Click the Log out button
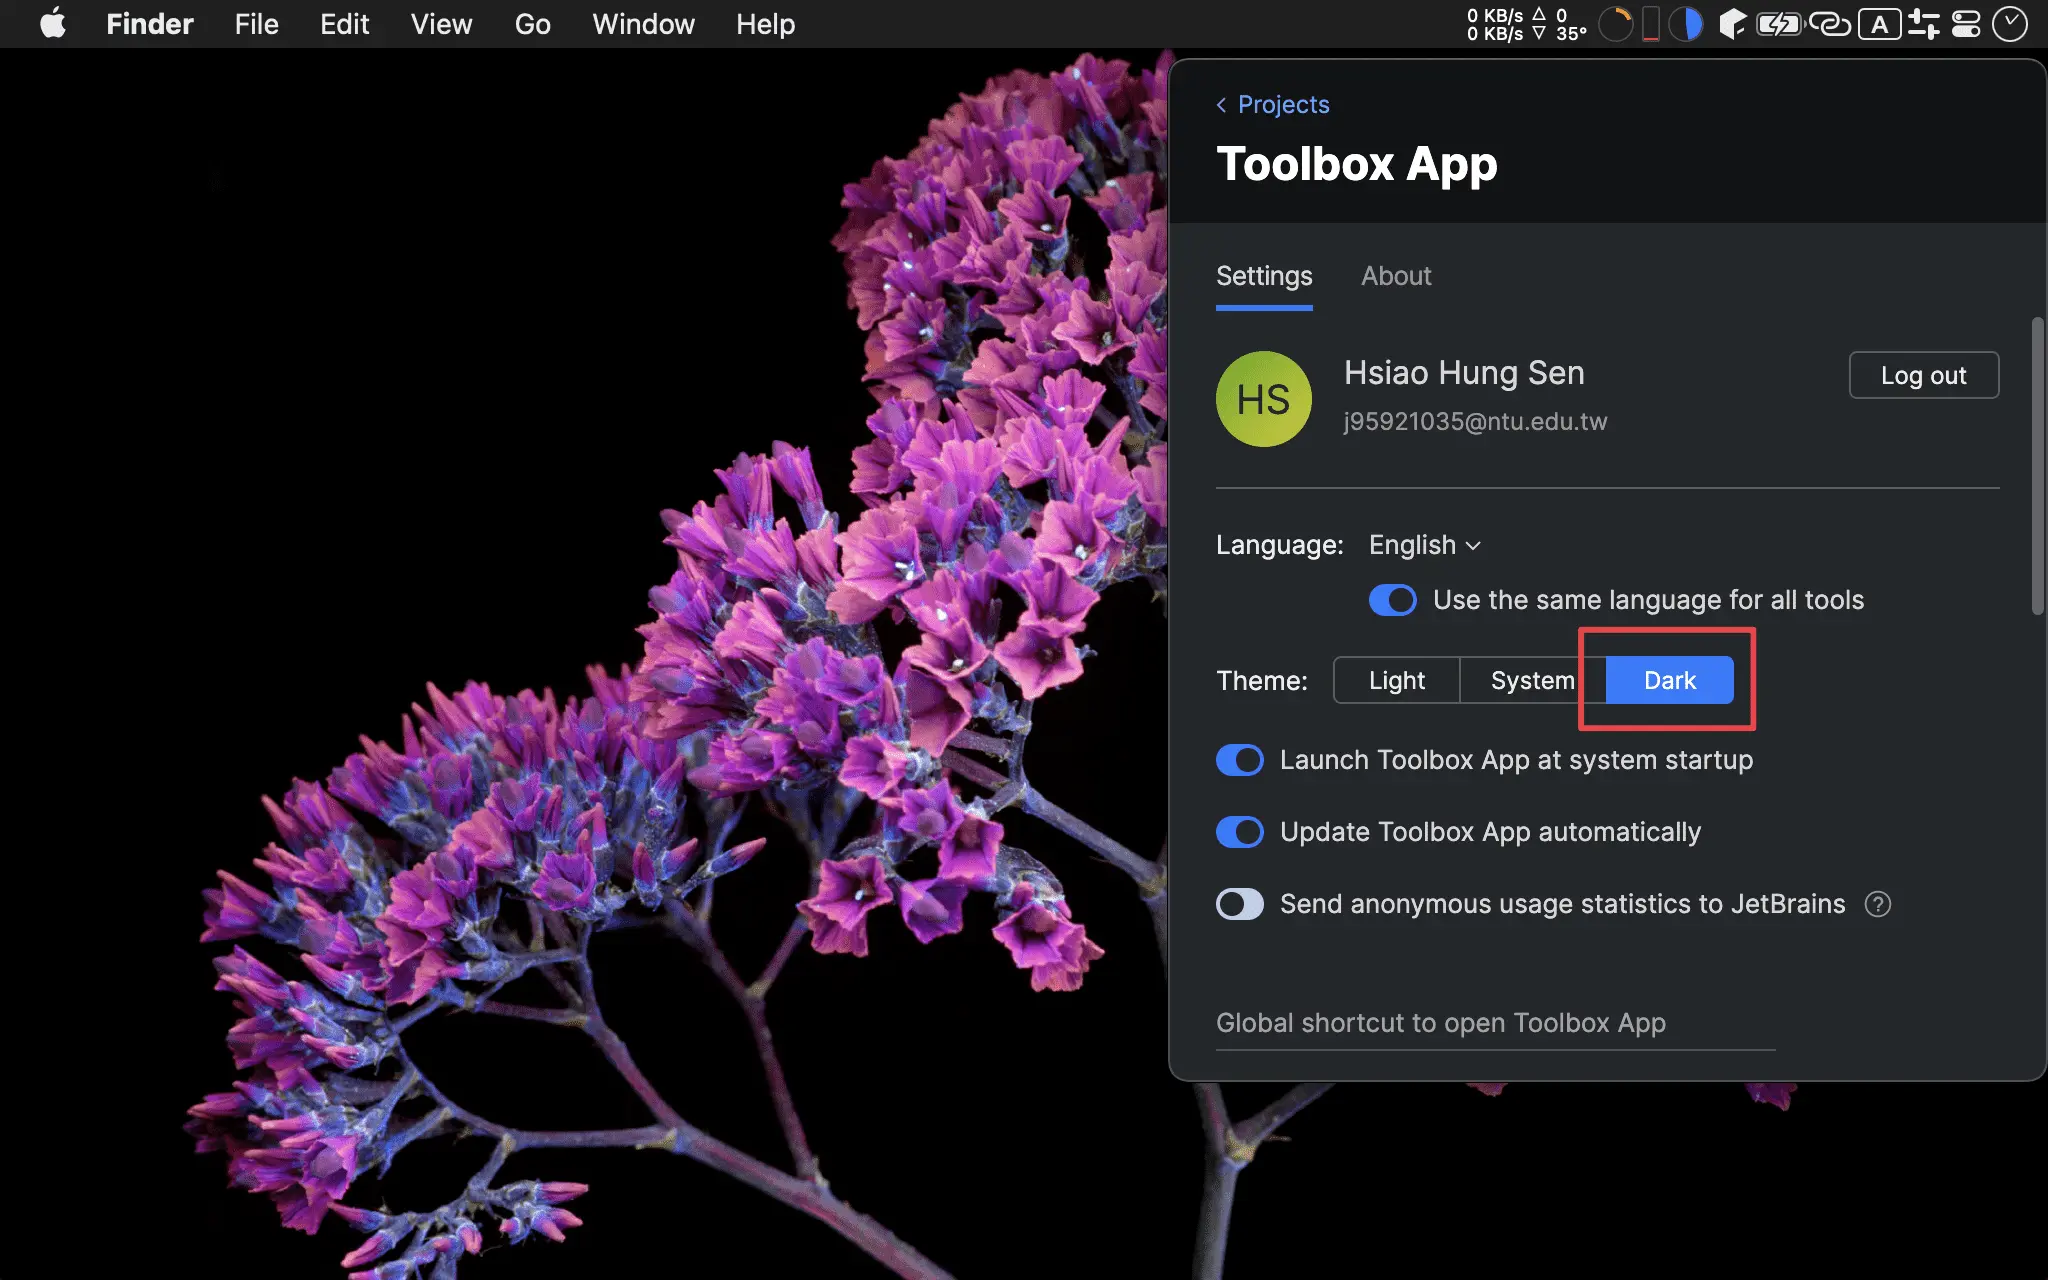Image resolution: width=2048 pixels, height=1280 pixels. [1924, 375]
